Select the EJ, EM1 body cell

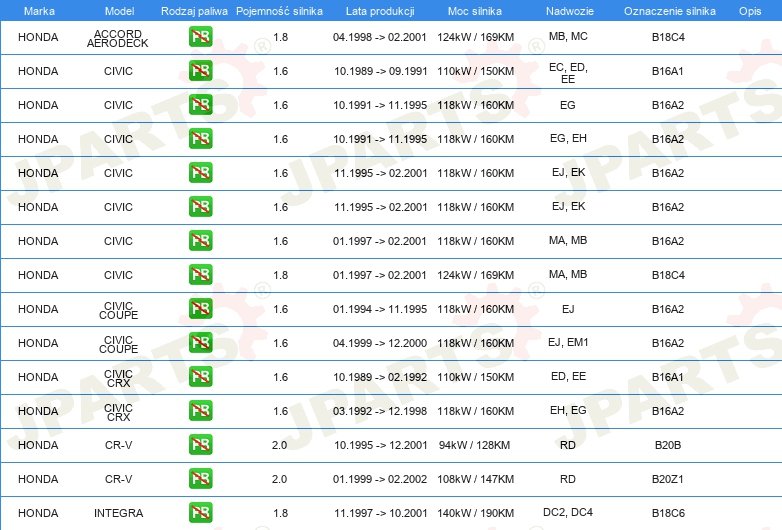pyautogui.click(x=568, y=342)
